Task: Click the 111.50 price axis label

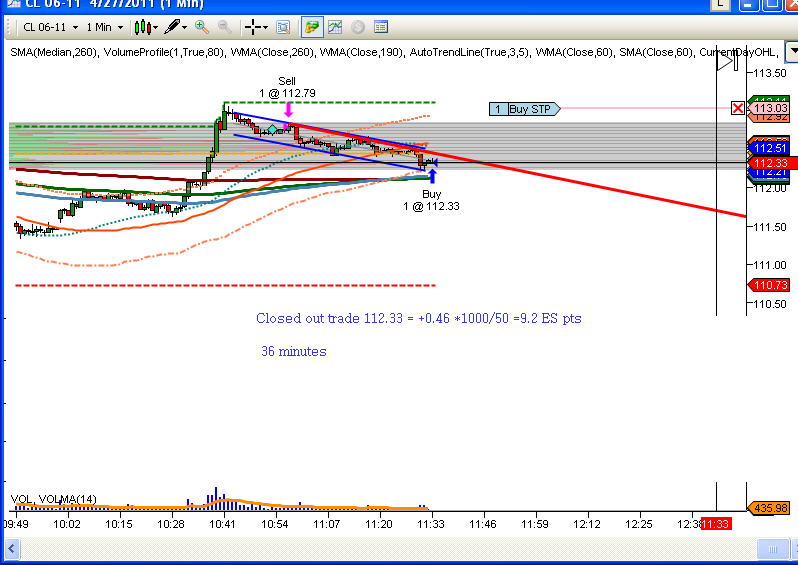Action: click(770, 227)
